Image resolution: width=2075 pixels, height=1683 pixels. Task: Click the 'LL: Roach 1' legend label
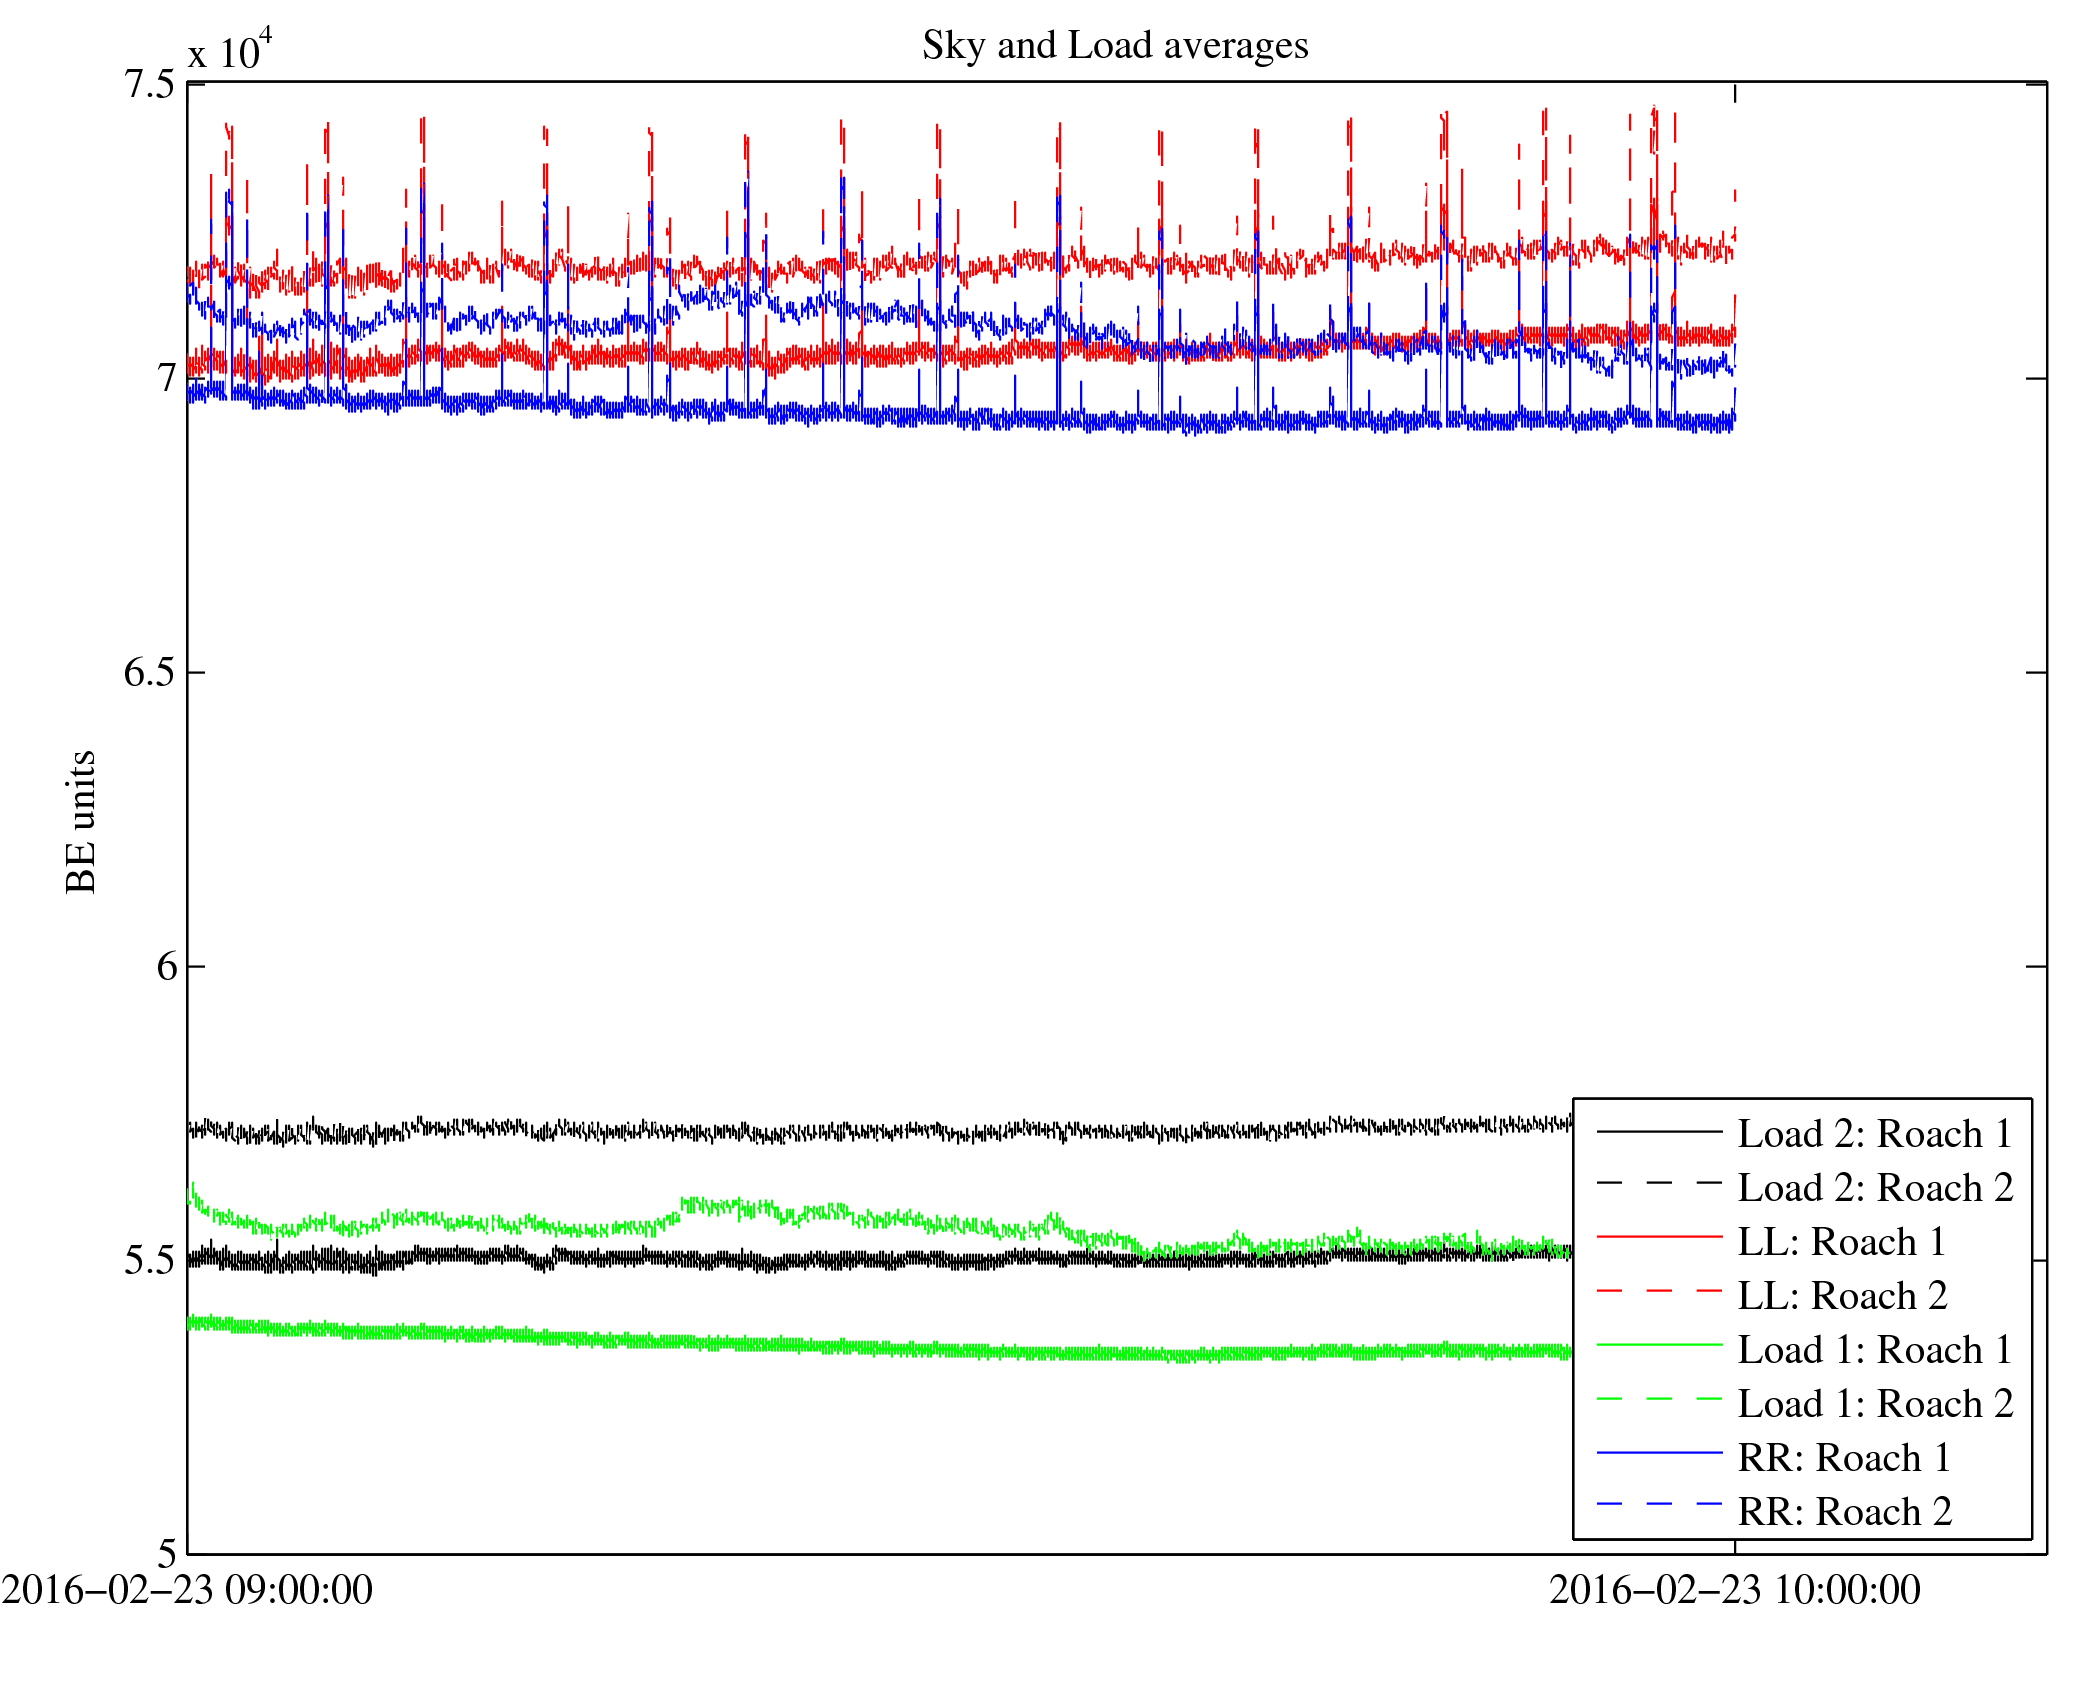pos(1841,1242)
